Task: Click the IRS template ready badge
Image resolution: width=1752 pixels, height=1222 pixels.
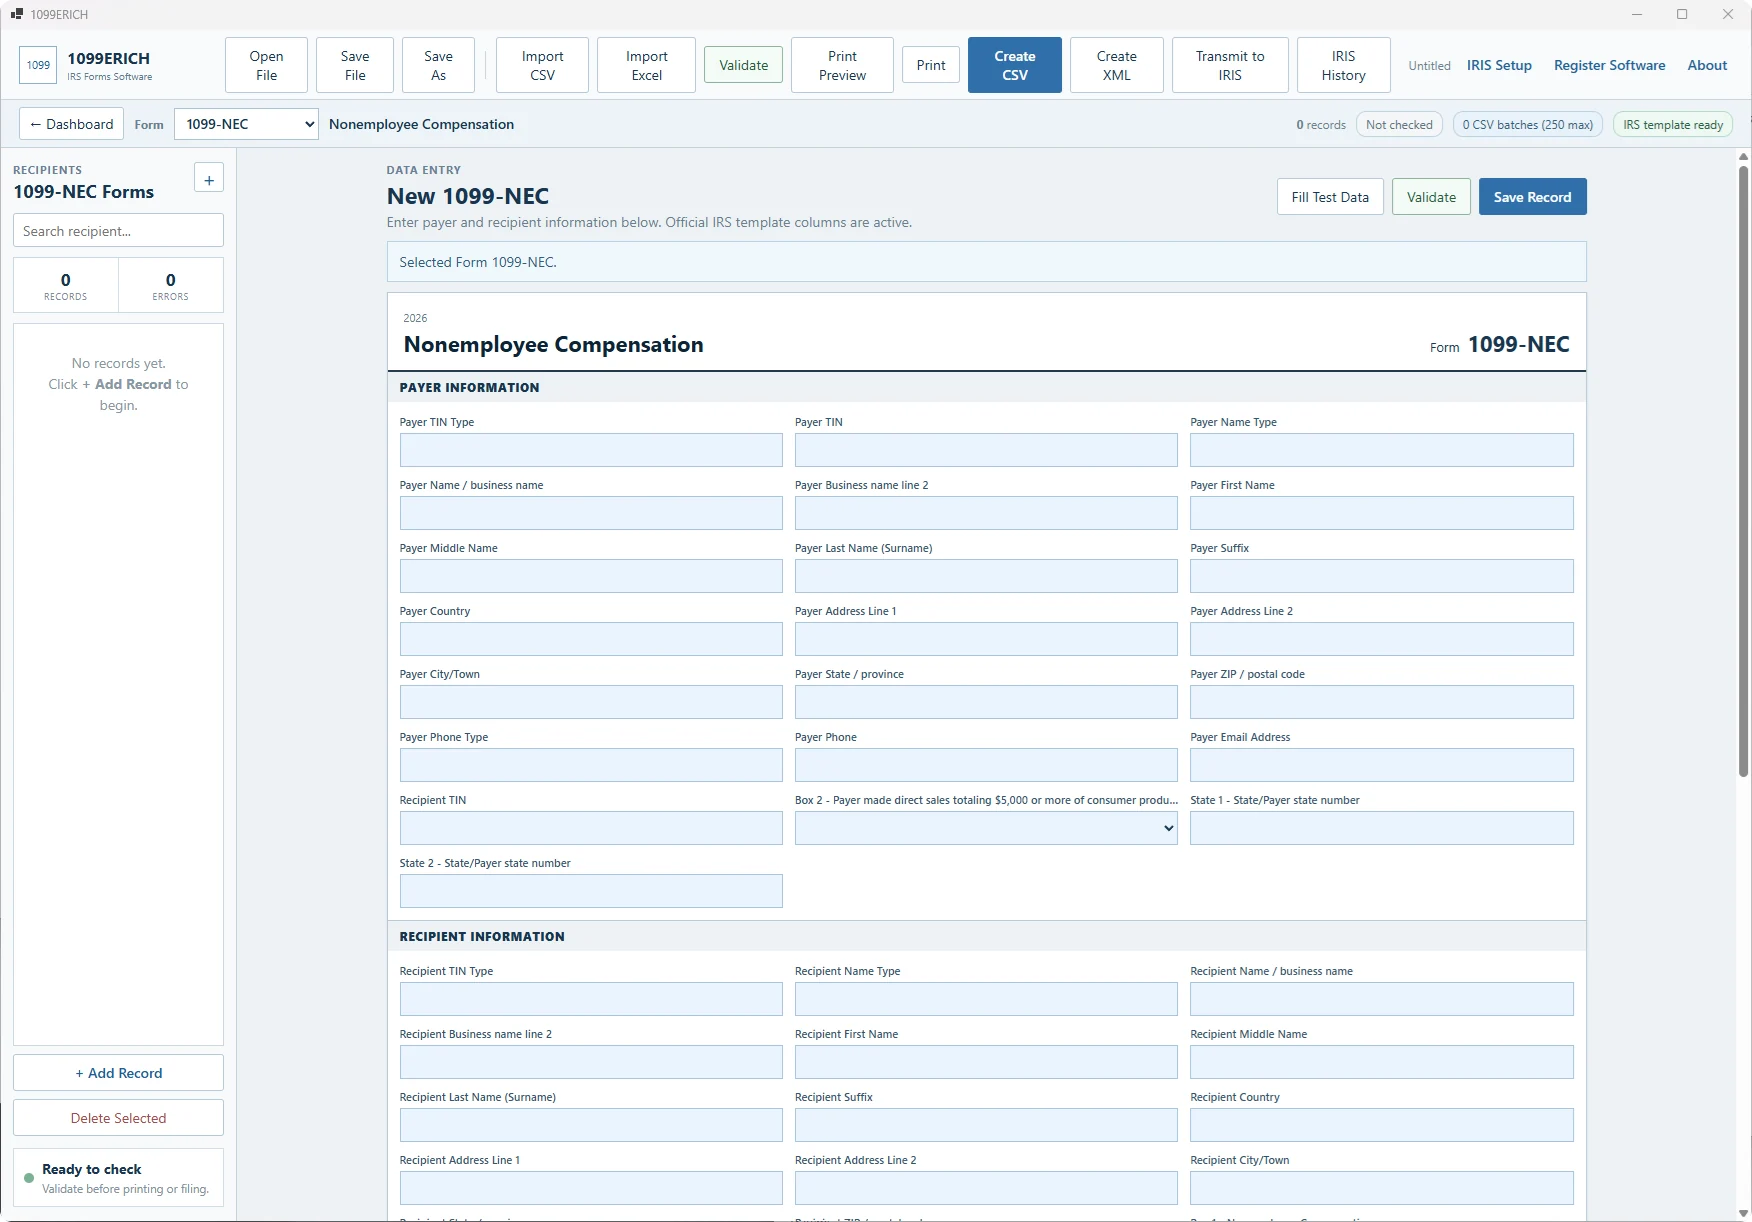Action: coord(1673,125)
